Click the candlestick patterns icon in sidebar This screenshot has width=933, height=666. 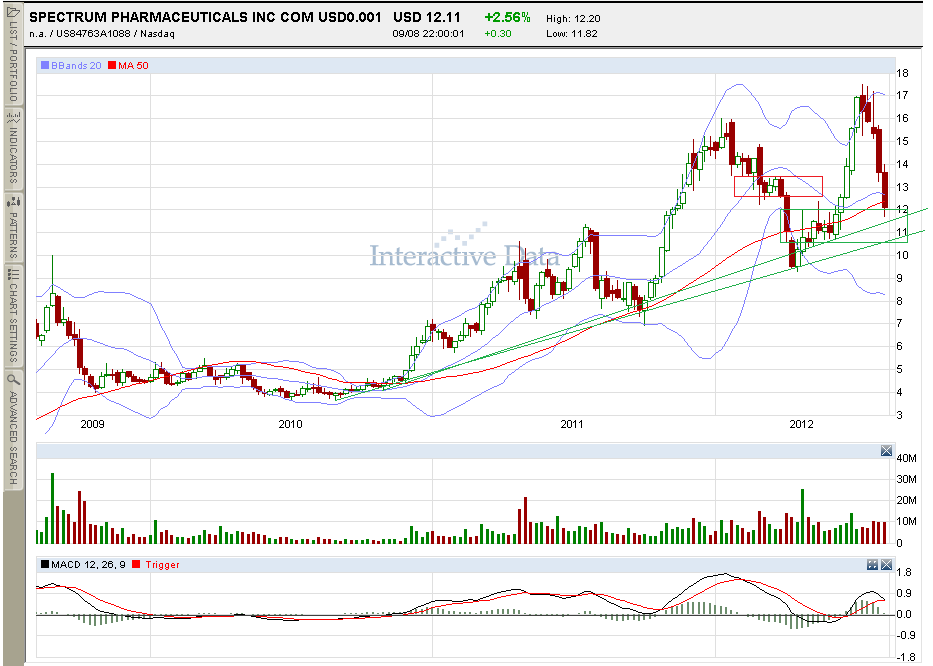pos(13,202)
